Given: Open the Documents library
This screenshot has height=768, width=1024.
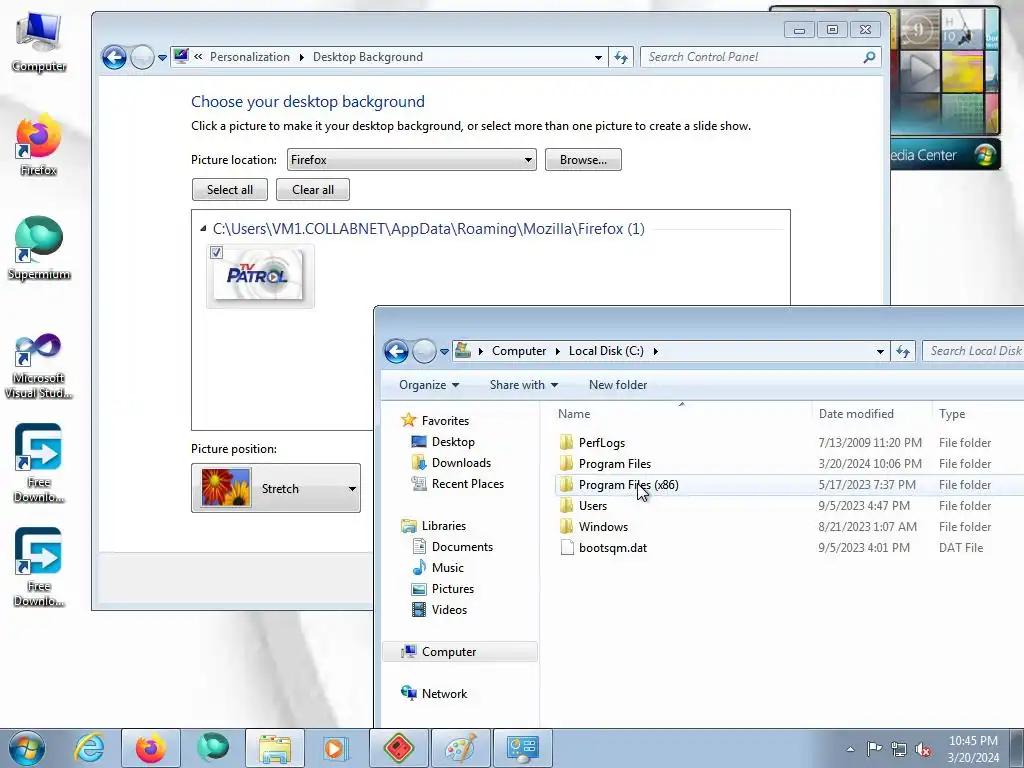Looking at the screenshot, I should click(452, 547).
